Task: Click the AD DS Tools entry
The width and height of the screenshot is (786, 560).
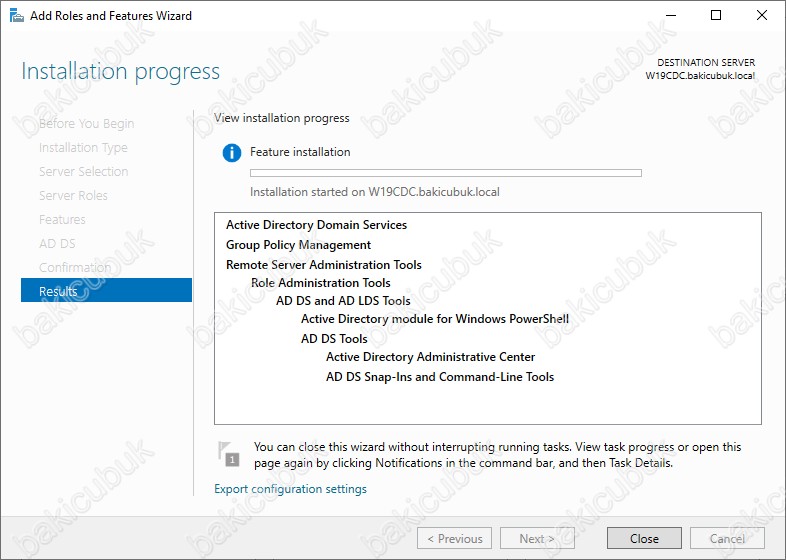Action: click(334, 339)
